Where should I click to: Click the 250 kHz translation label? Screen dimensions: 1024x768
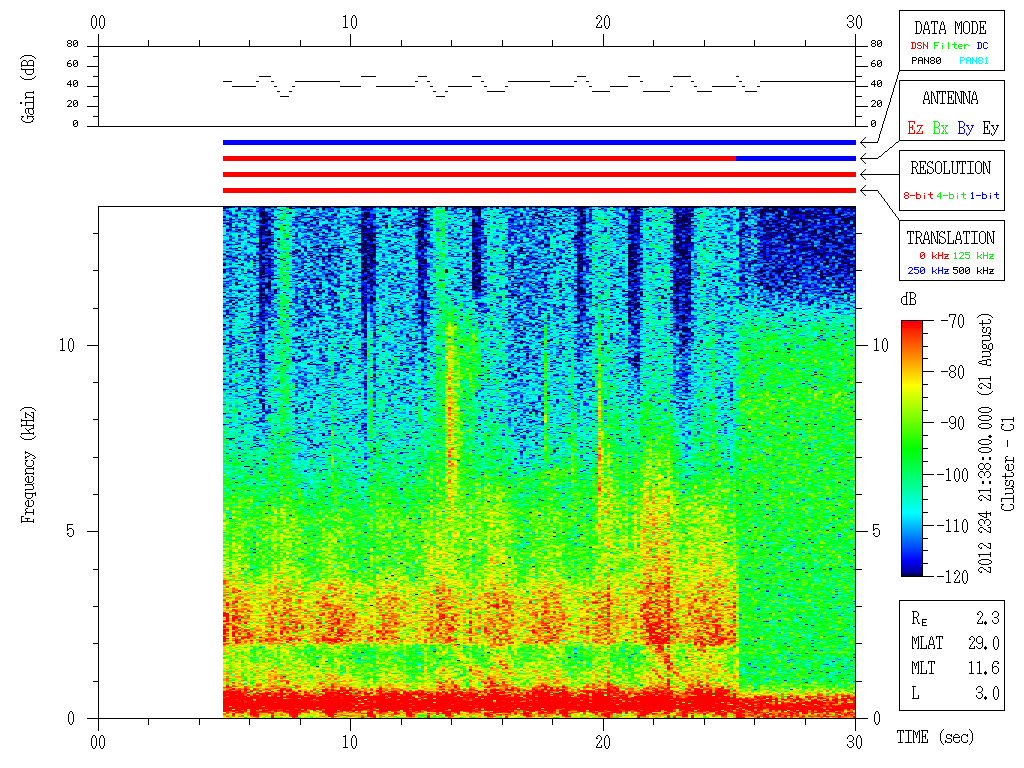928,270
